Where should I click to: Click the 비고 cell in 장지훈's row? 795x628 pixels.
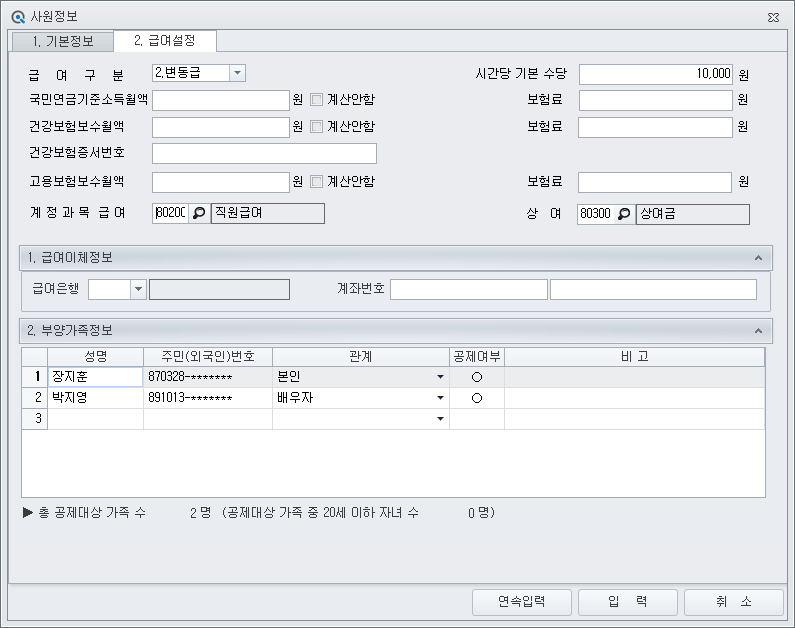(635, 377)
